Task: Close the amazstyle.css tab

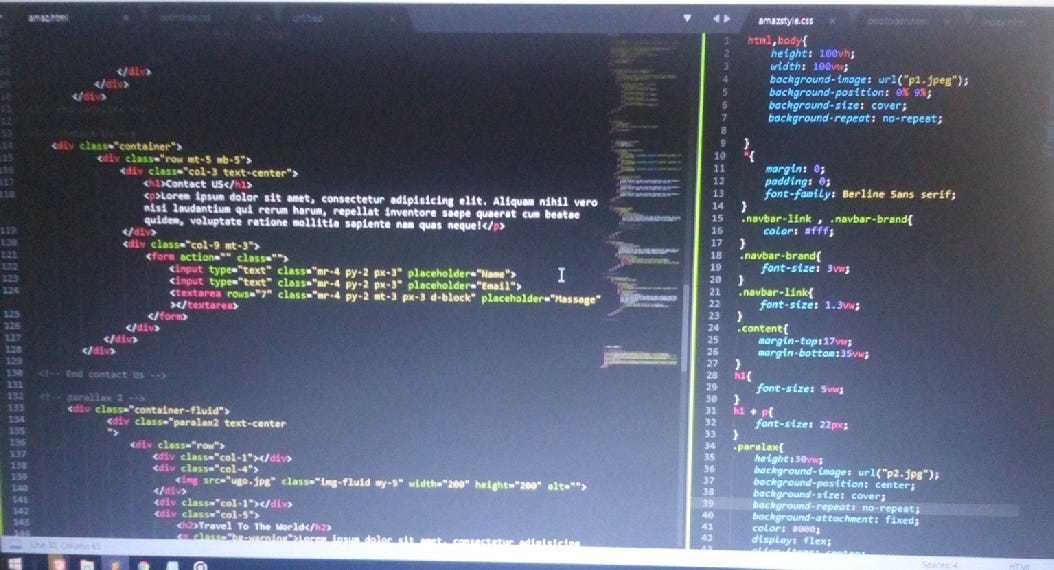Action: pyautogui.click(x=833, y=21)
